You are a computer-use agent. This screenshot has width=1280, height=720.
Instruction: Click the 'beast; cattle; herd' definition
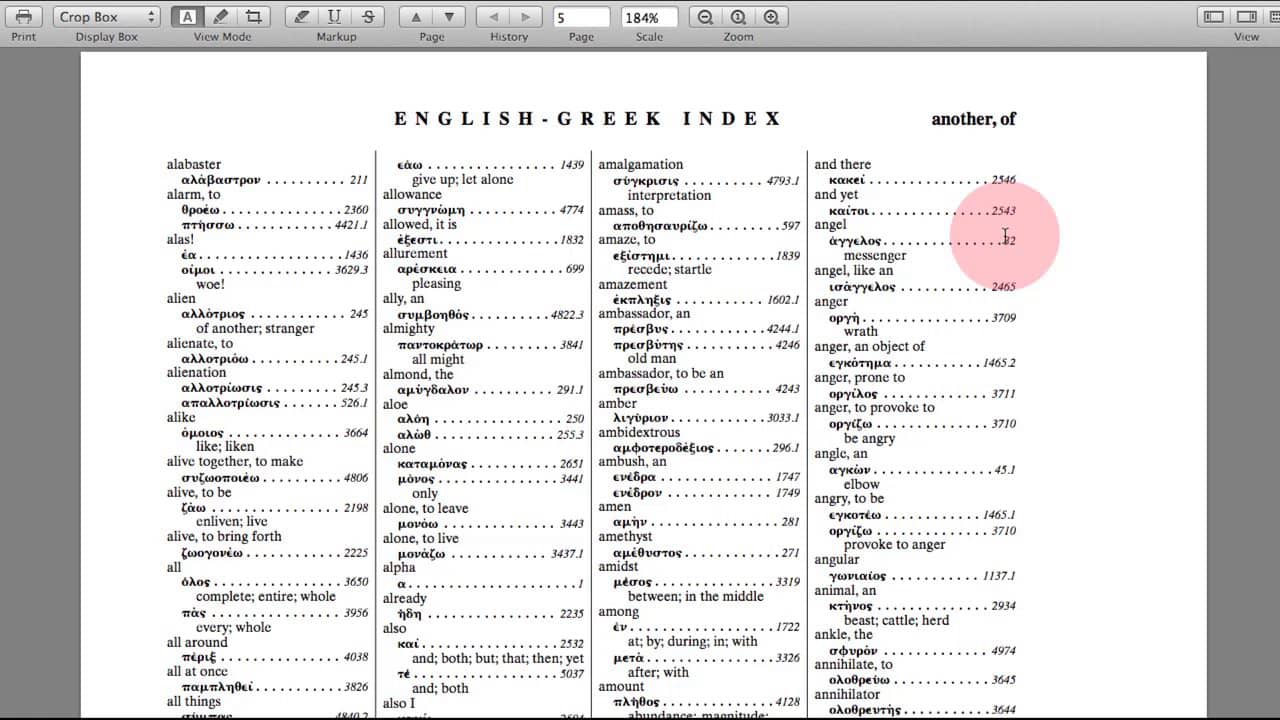point(896,621)
